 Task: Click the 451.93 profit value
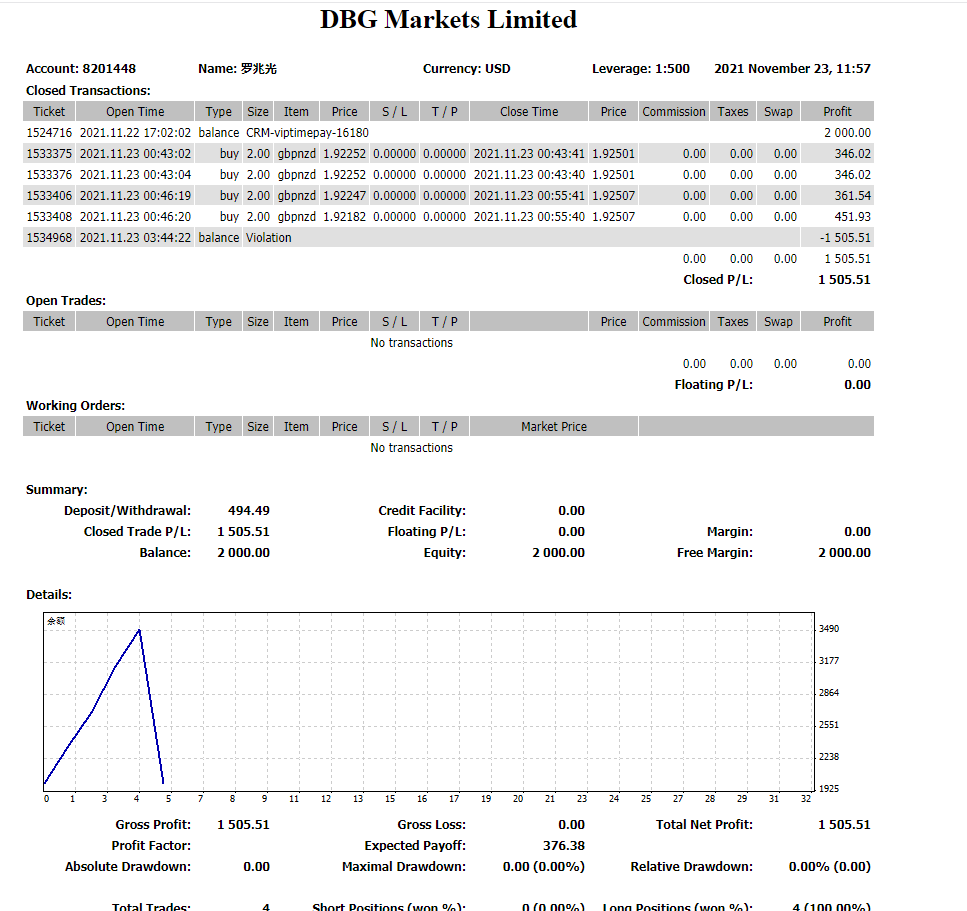tap(852, 217)
